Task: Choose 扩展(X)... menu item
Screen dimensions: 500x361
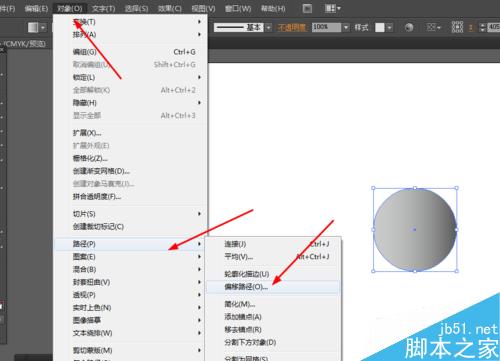Action: click(130, 133)
